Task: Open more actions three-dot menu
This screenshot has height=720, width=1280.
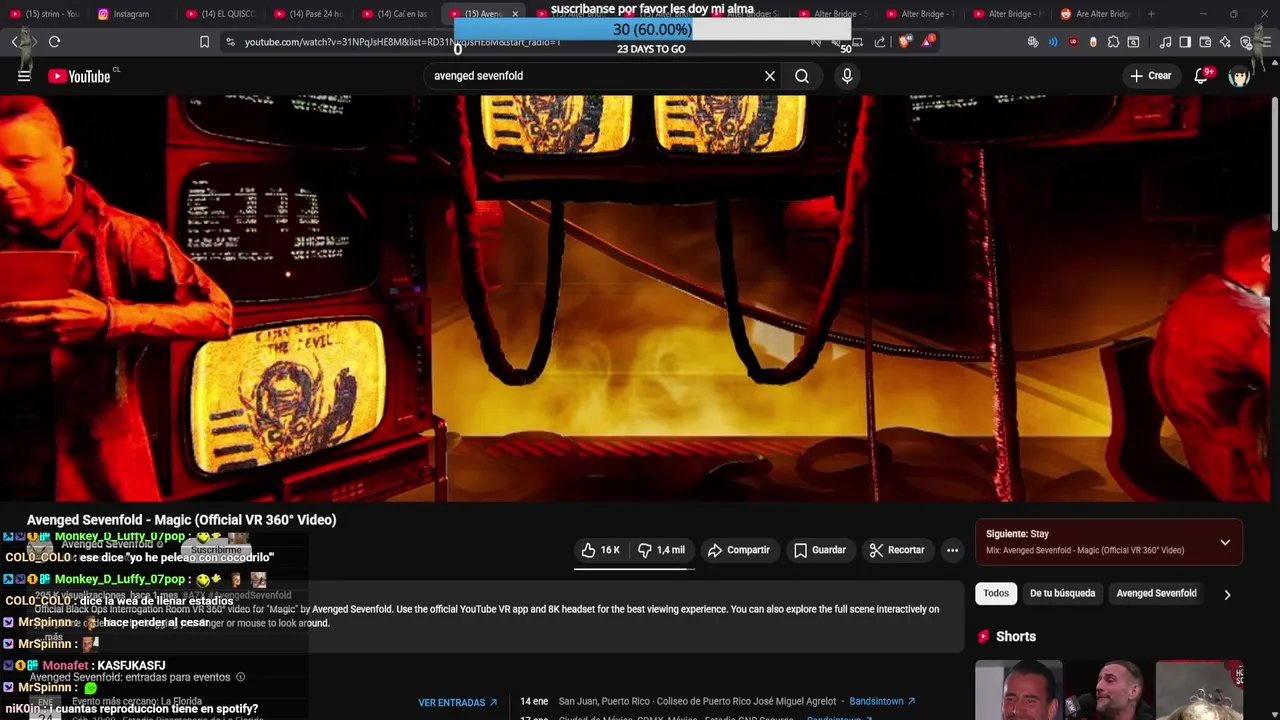Action: coord(952,550)
